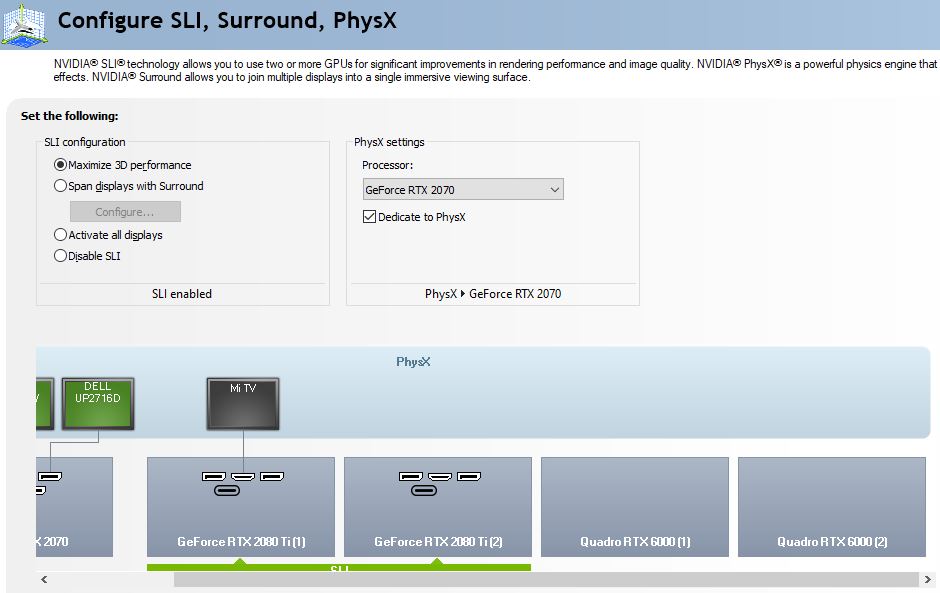Screen dimensions: 940x593
Task: Click USB-C port on RTX 2080 Ti (1)
Action: [x=227, y=490]
